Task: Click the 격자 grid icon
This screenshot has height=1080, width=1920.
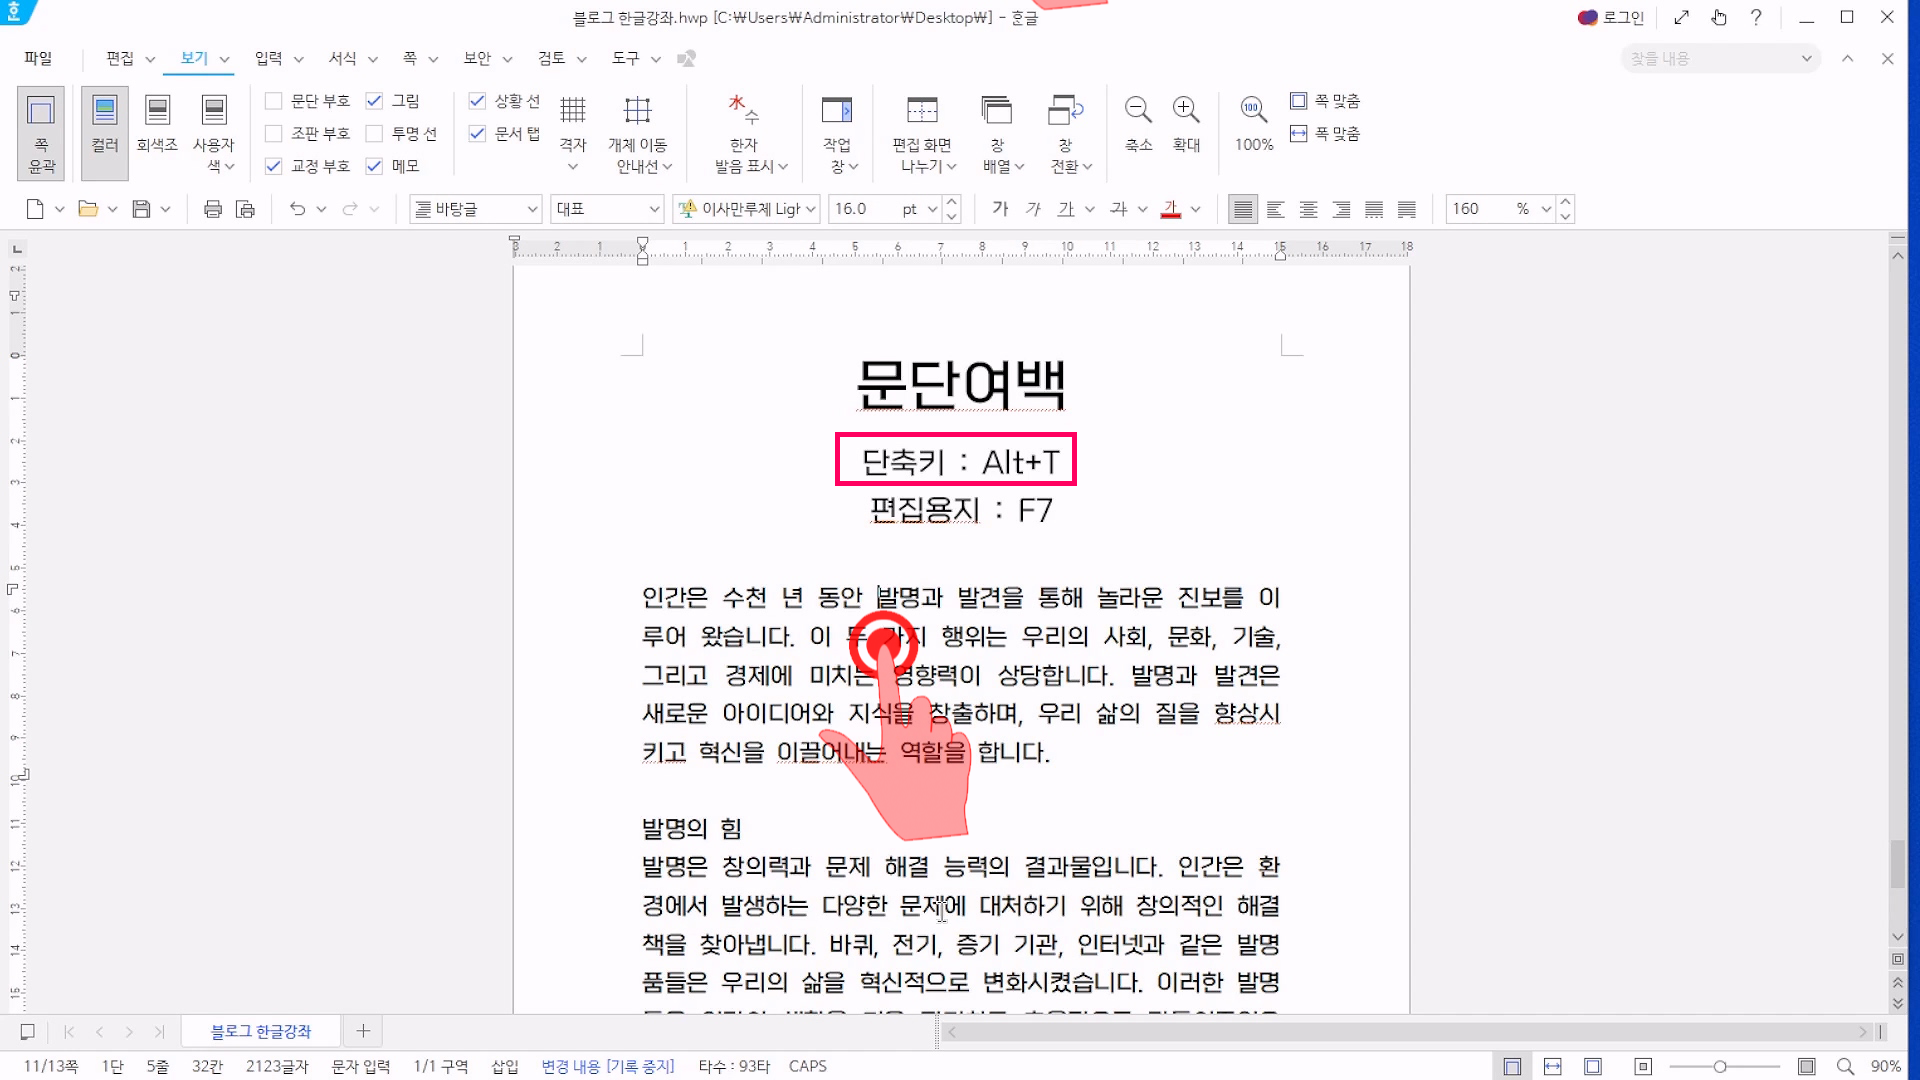Action: [x=572, y=110]
